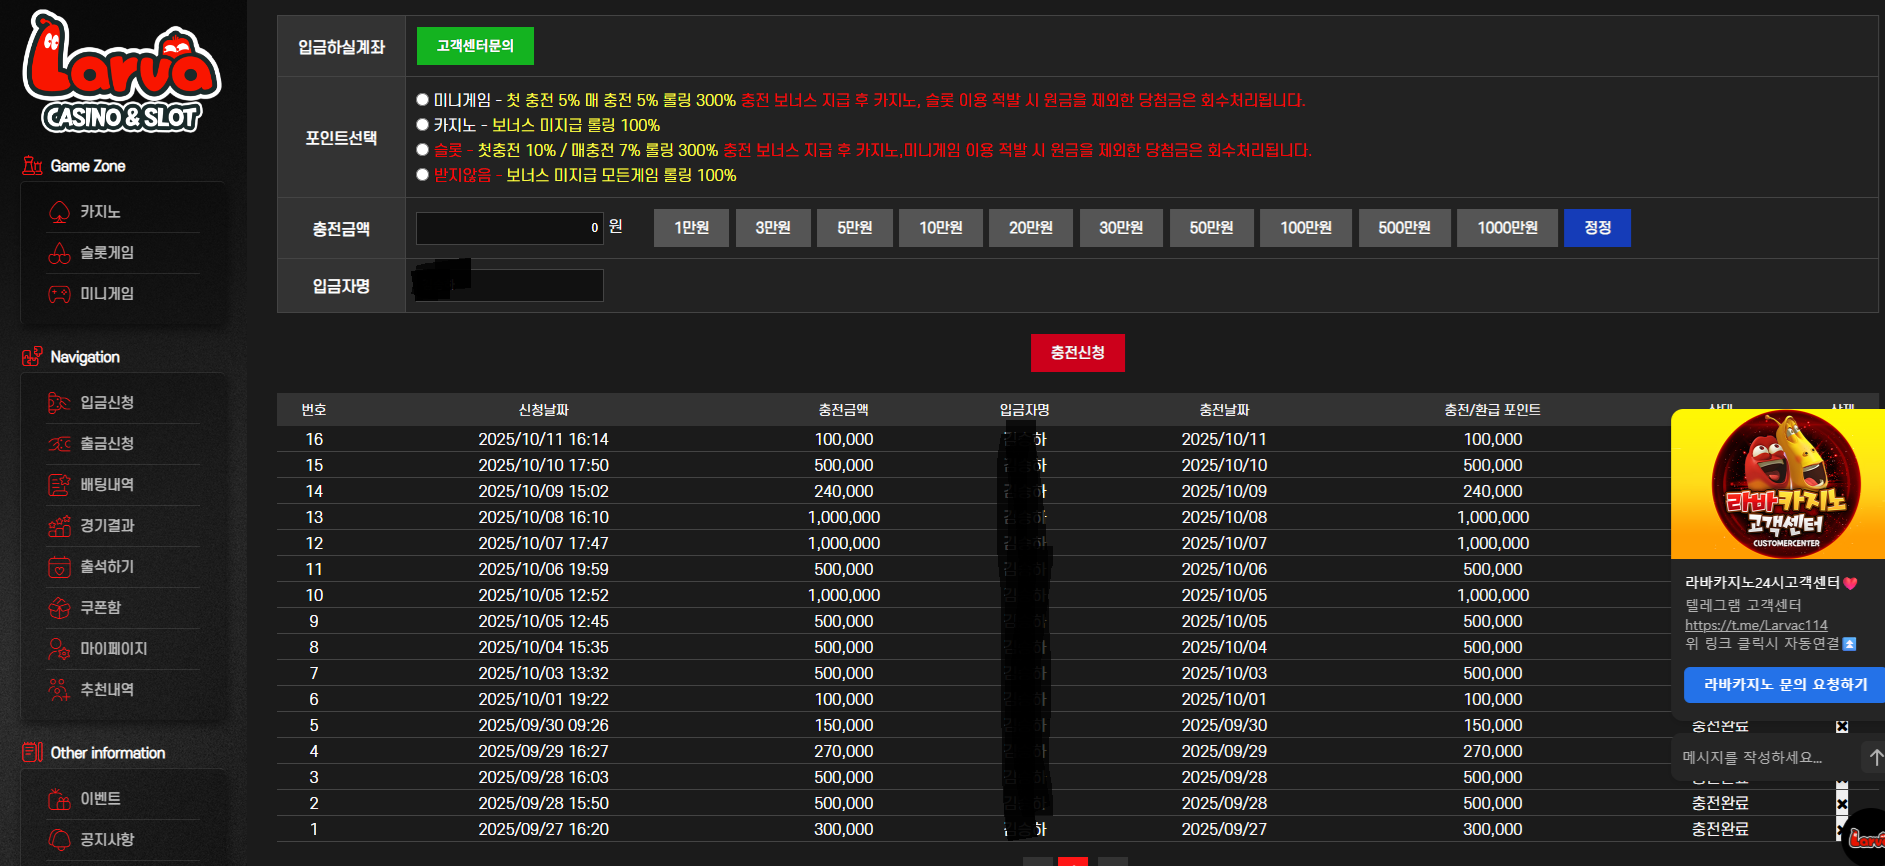Open the 출금신청 sidebar icon
Viewport: 1885px width, 866px height.
click(x=59, y=443)
